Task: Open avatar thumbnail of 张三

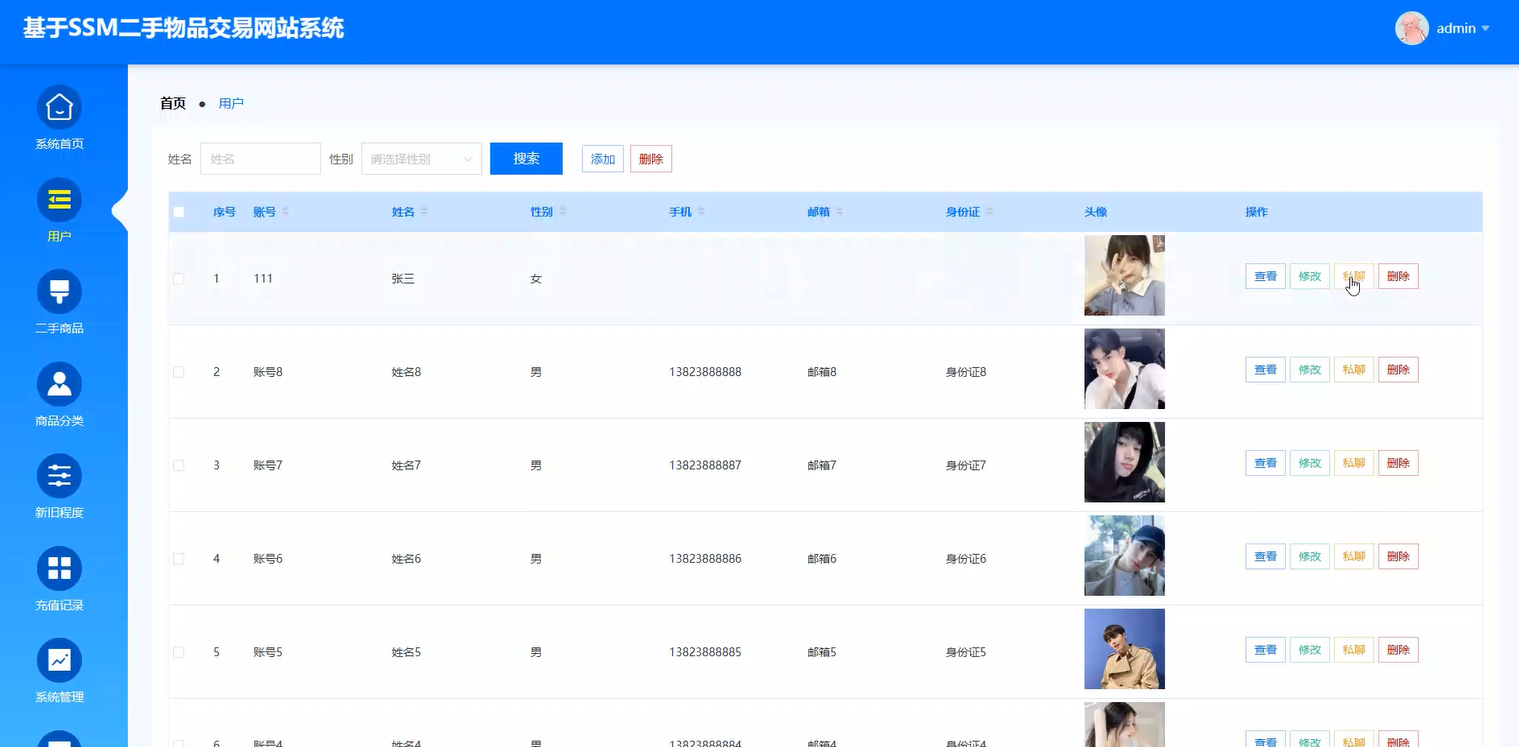Action: (1124, 276)
